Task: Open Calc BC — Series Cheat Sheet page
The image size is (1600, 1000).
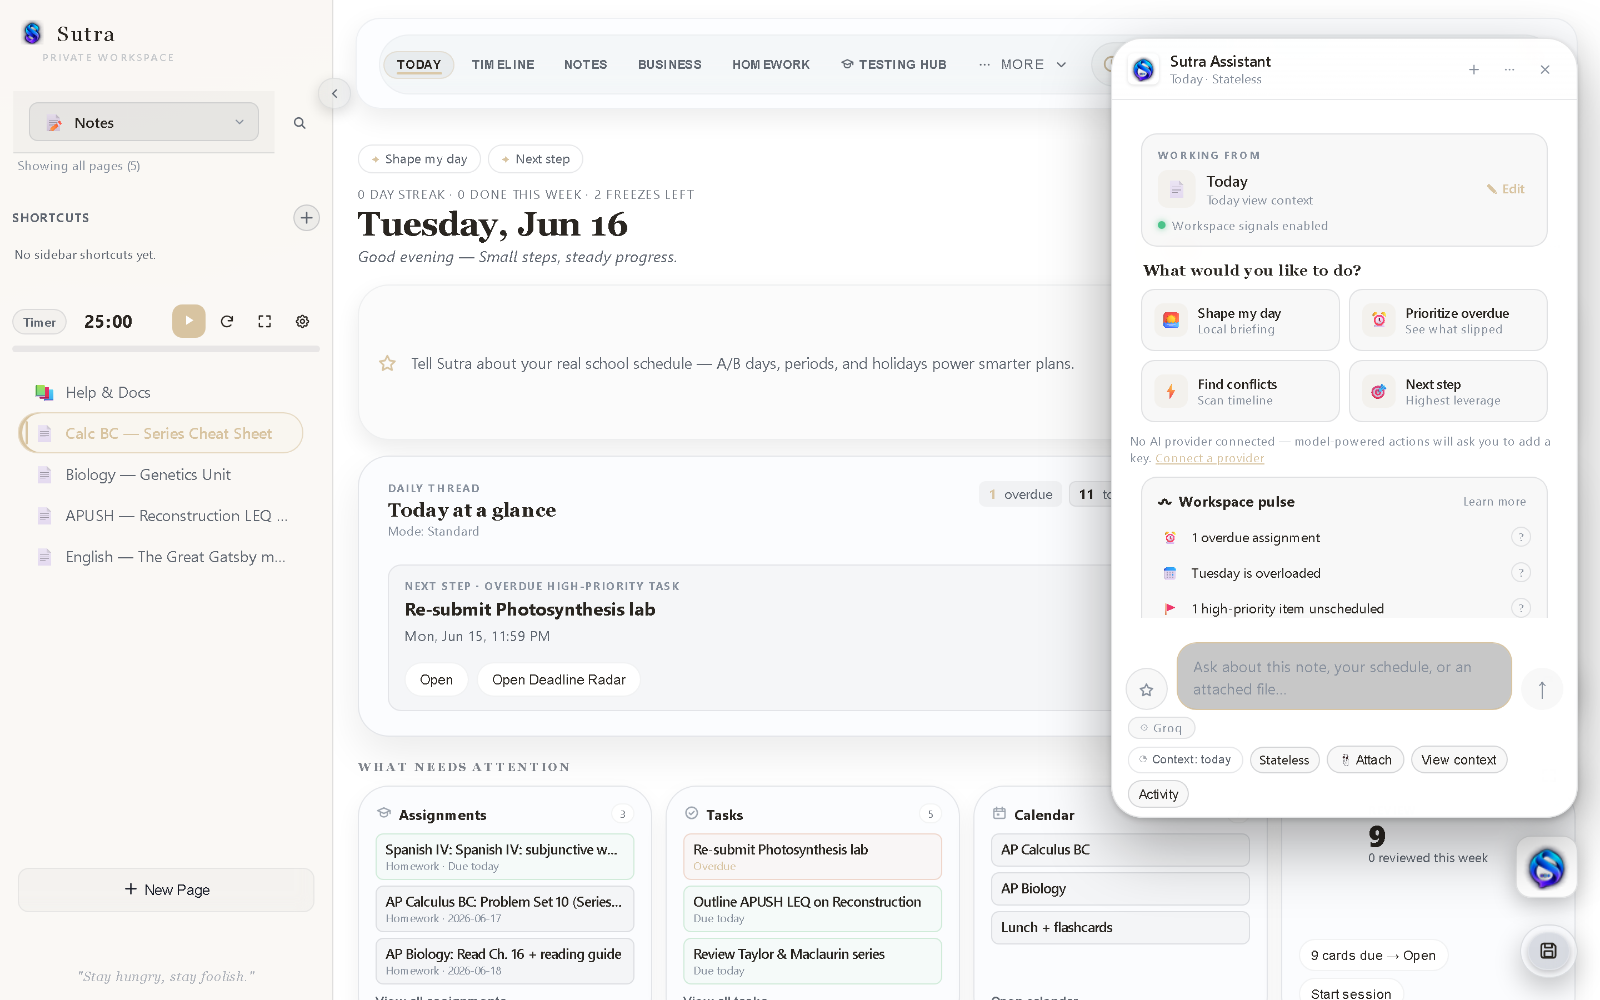Action: tap(161, 433)
